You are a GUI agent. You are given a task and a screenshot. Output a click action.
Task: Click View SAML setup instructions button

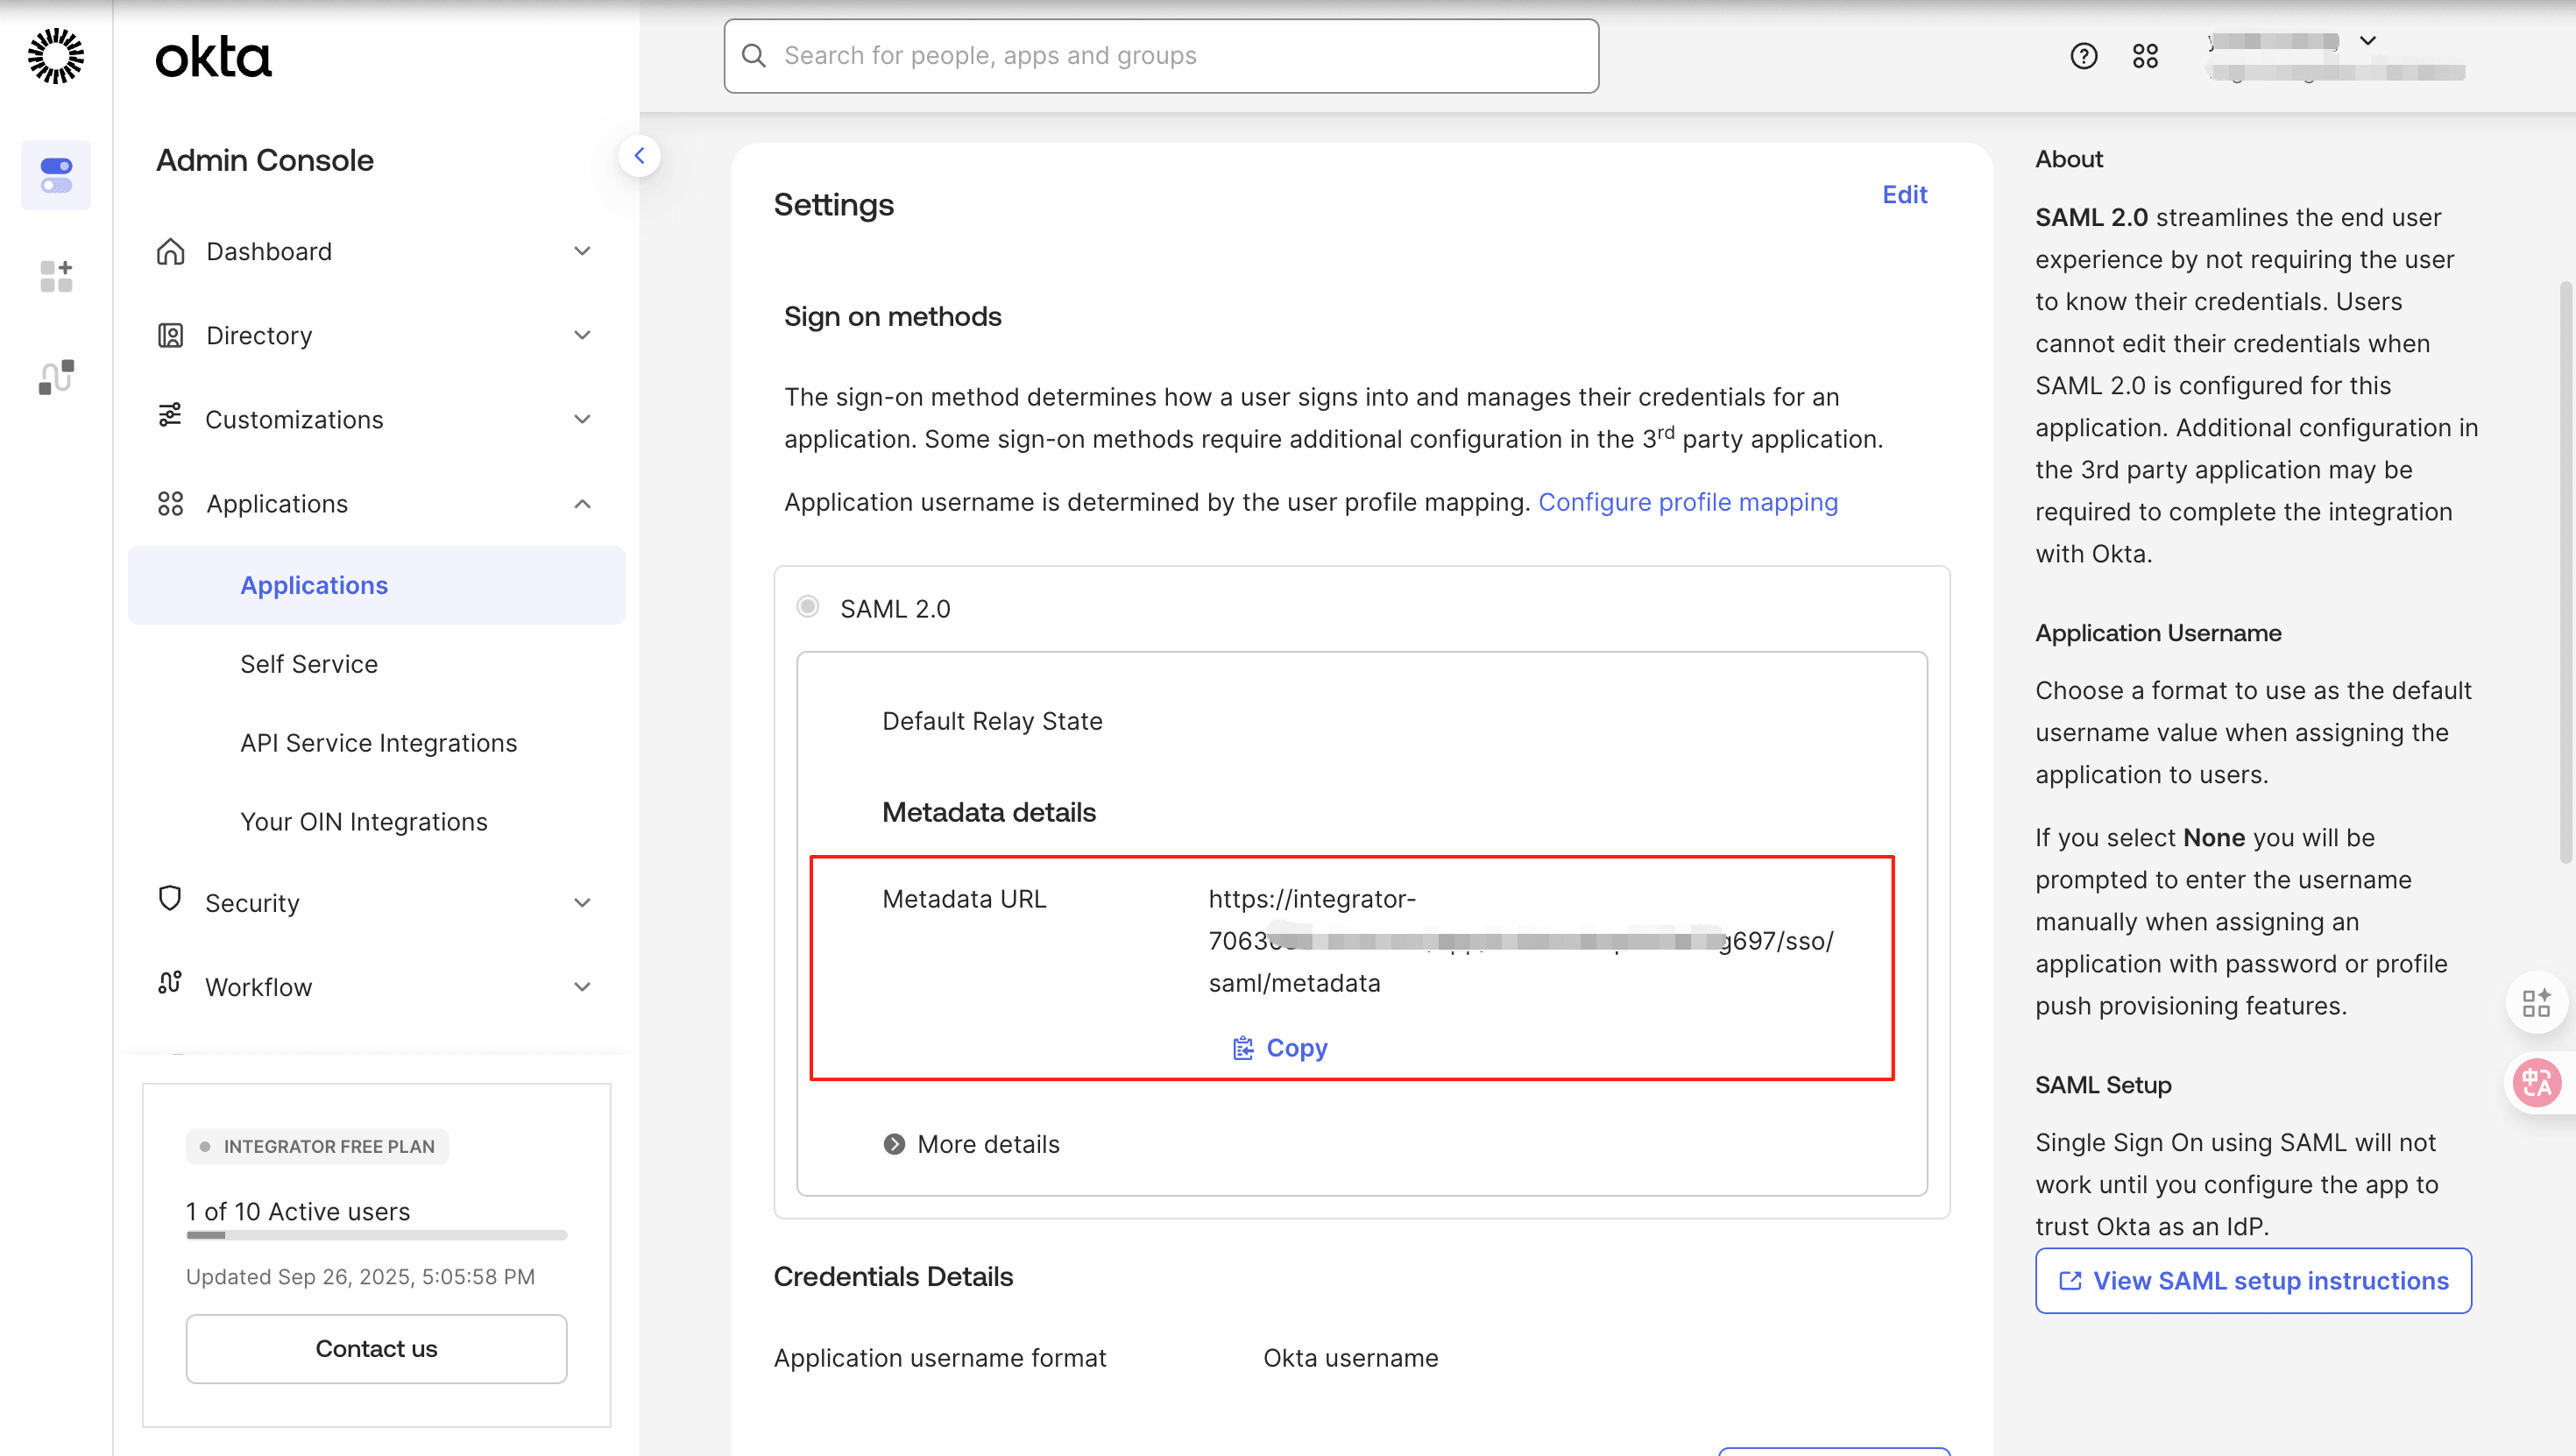pyautogui.click(x=2253, y=1281)
